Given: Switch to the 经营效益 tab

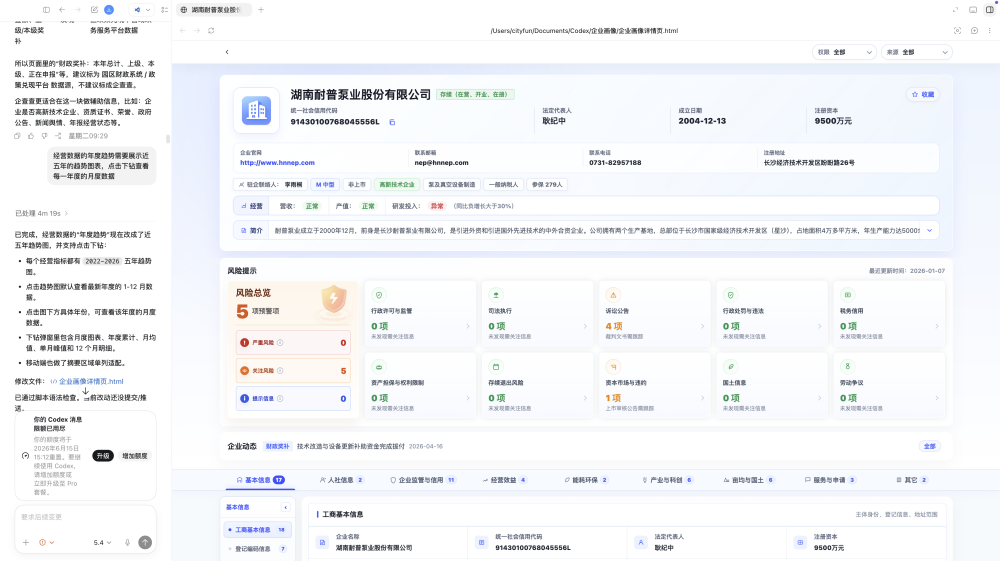Looking at the screenshot, I should click(504, 480).
